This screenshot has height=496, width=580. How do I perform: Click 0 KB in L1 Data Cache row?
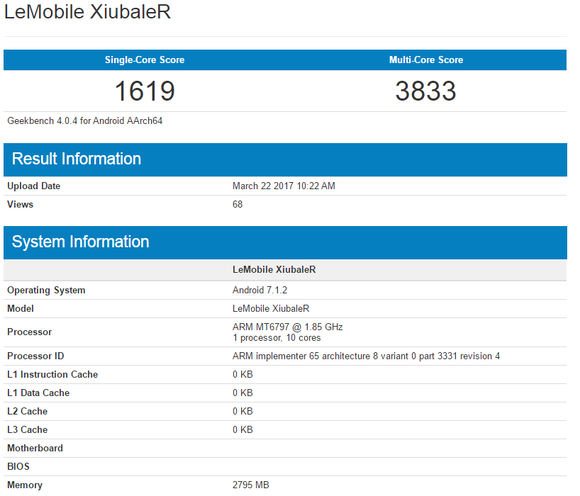(243, 393)
